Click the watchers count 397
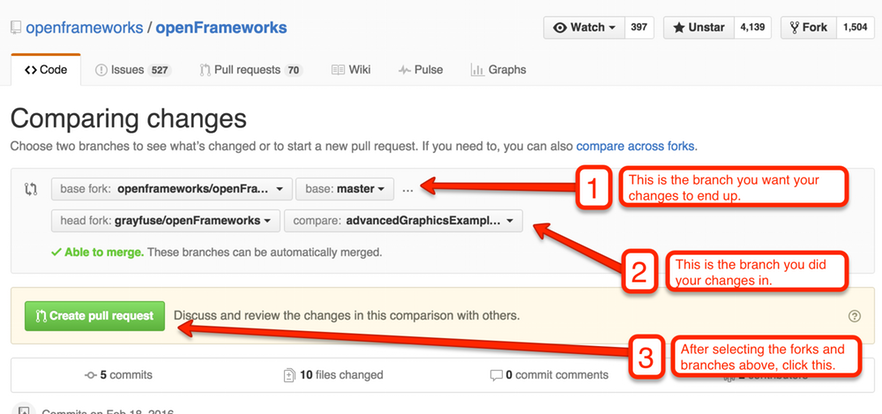This screenshot has width=882, height=414. point(639,28)
